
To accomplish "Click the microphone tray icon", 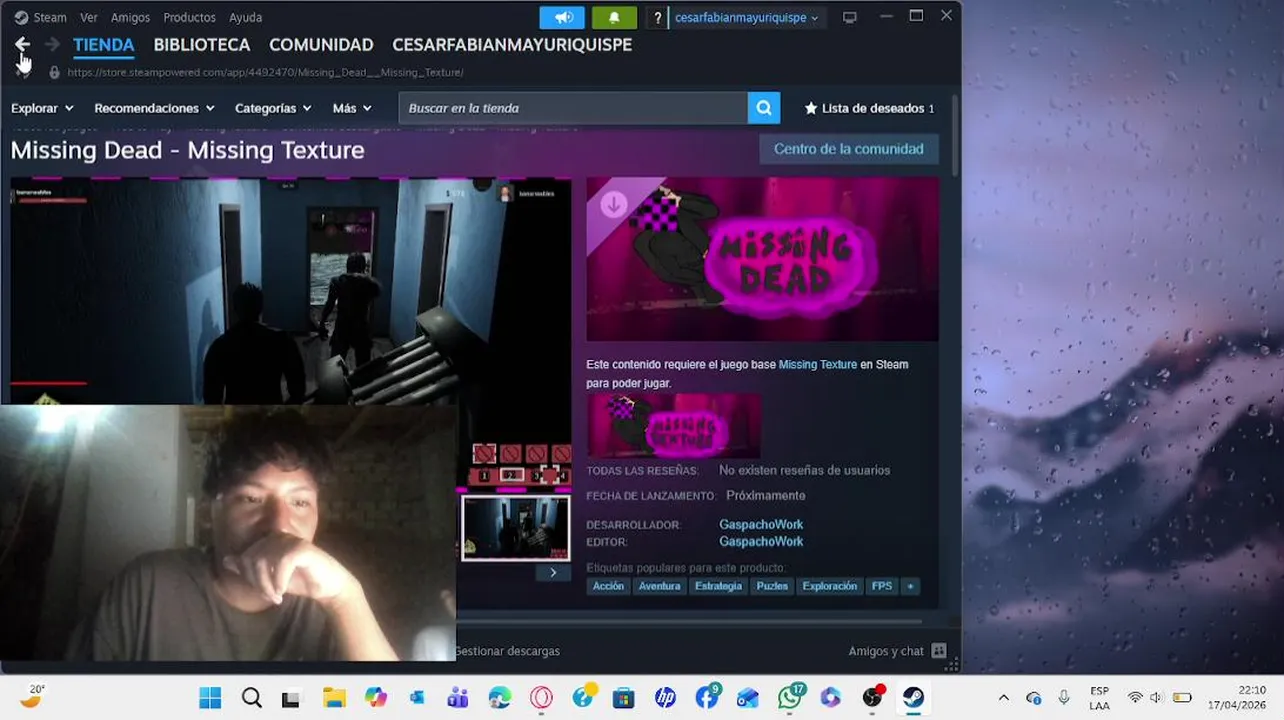I will (x=1064, y=698).
